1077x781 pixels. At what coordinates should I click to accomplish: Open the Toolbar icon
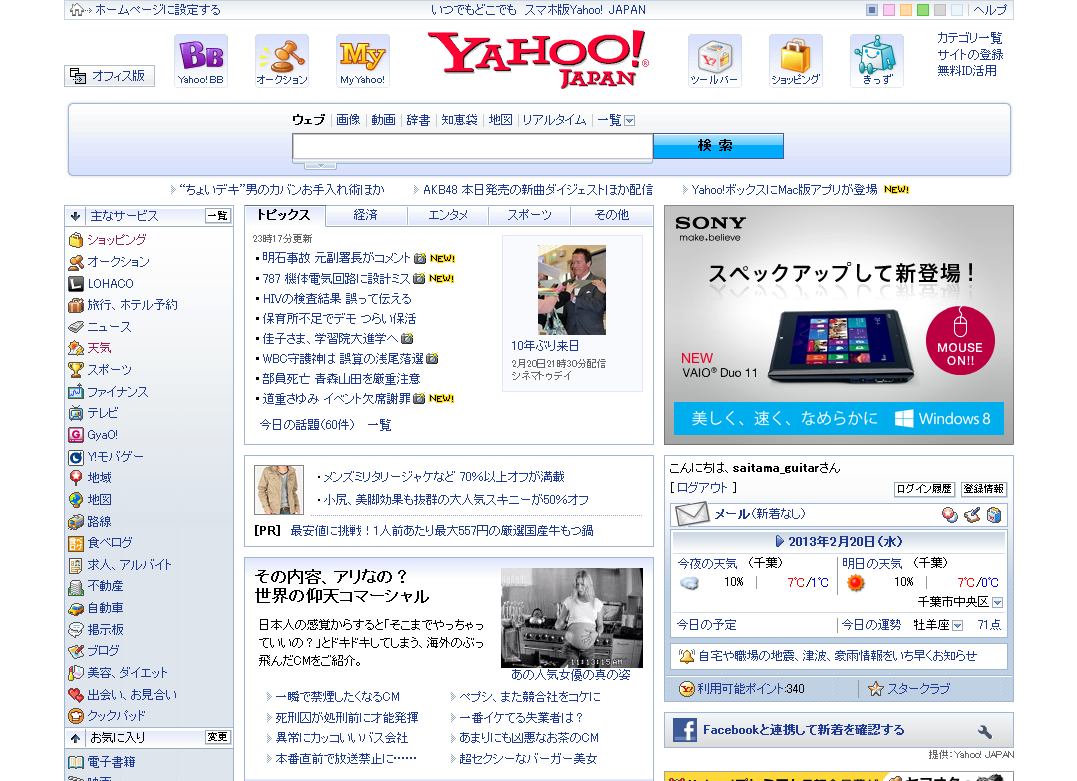(x=714, y=61)
